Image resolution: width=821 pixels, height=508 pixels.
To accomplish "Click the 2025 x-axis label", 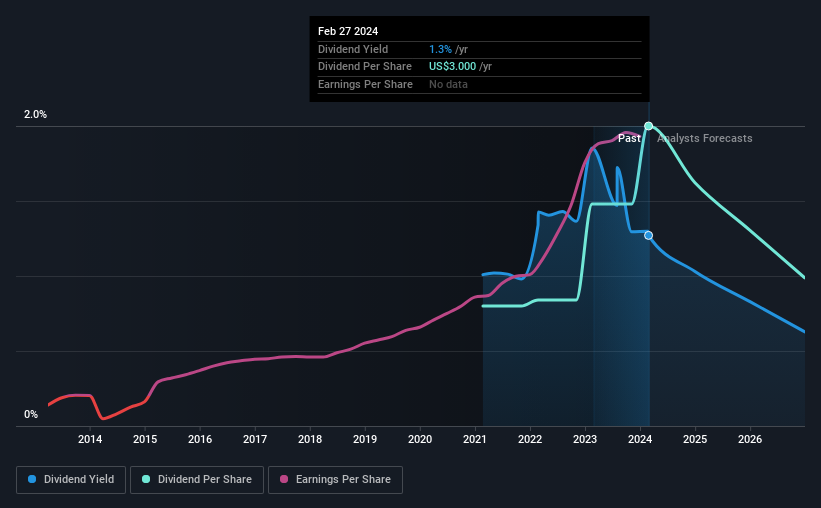I will (x=695, y=439).
